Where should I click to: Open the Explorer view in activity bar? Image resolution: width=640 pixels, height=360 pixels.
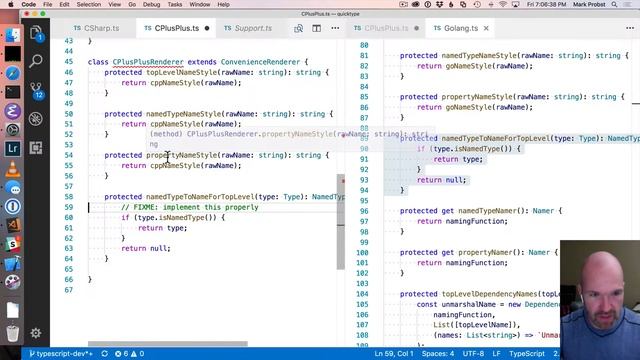pos(36,33)
